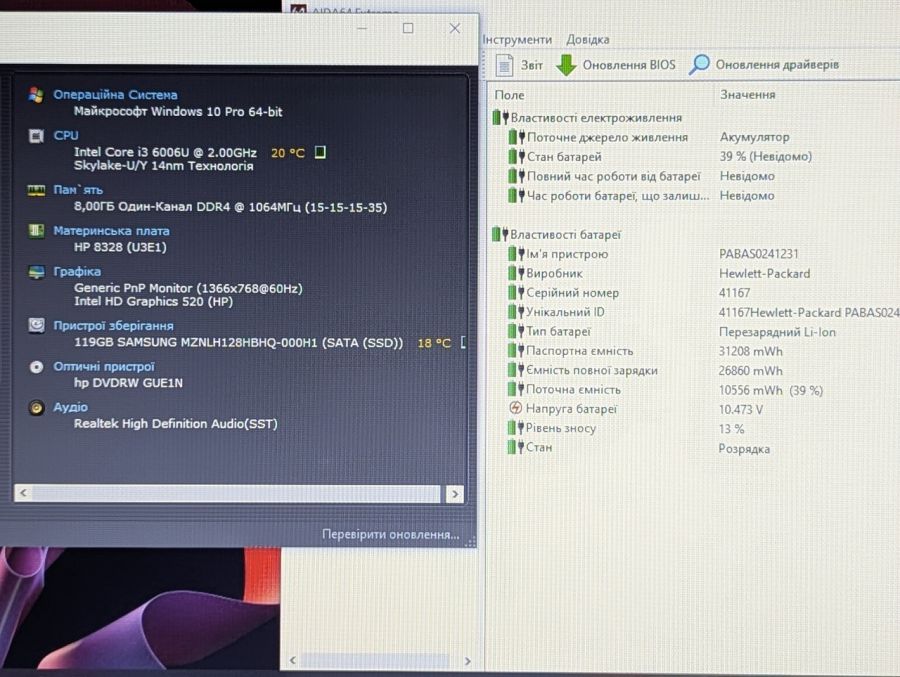Click the value 31208 mWh
This screenshot has width=900, height=677.
pyautogui.click(x=750, y=351)
